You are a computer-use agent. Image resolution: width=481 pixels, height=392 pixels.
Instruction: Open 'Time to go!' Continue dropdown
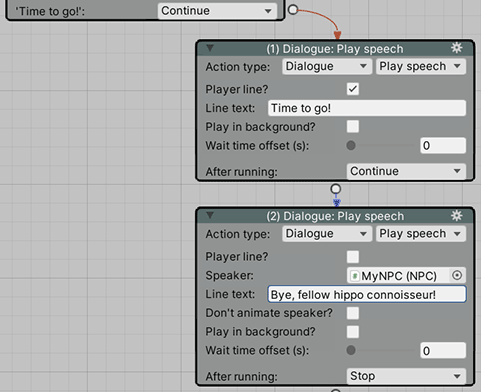click(217, 11)
